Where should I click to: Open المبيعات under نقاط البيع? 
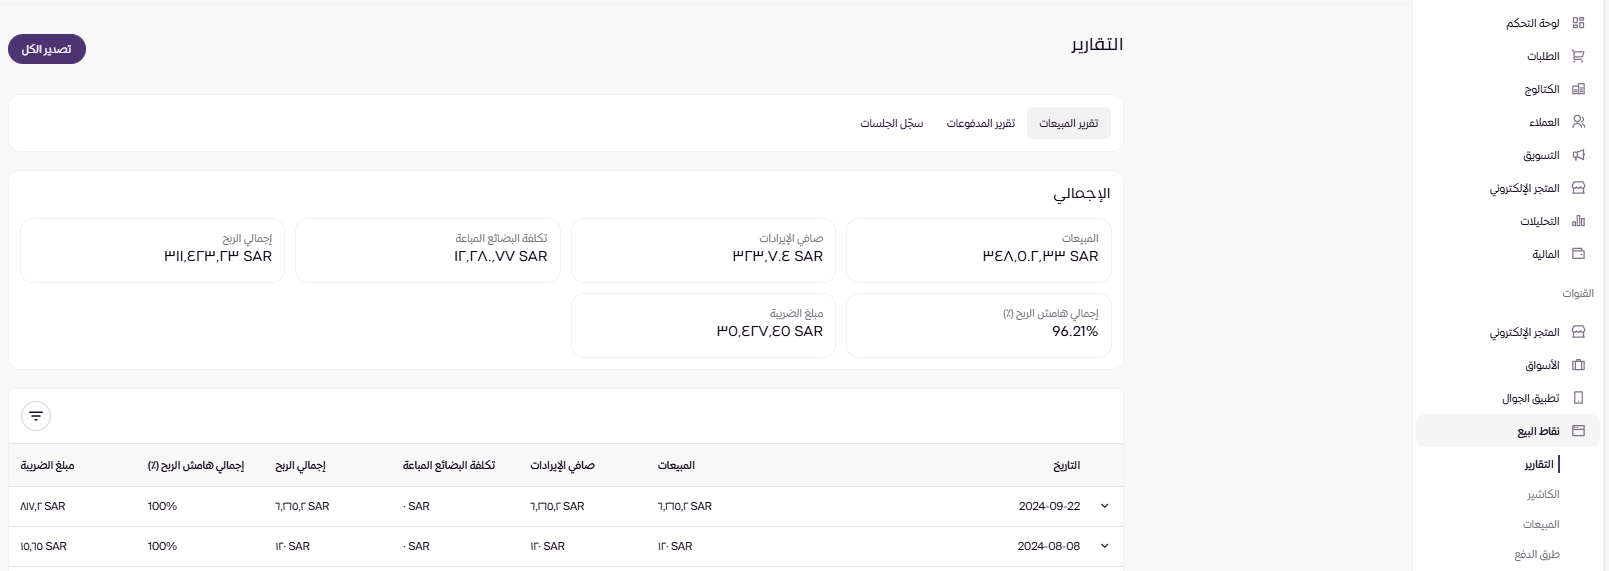(x=1540, y=525)
